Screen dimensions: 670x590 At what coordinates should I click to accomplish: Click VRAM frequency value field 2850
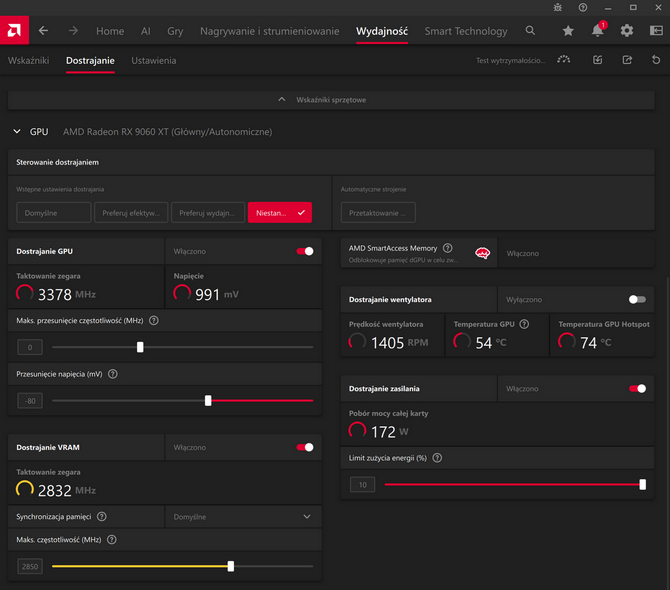coord(30,566)
